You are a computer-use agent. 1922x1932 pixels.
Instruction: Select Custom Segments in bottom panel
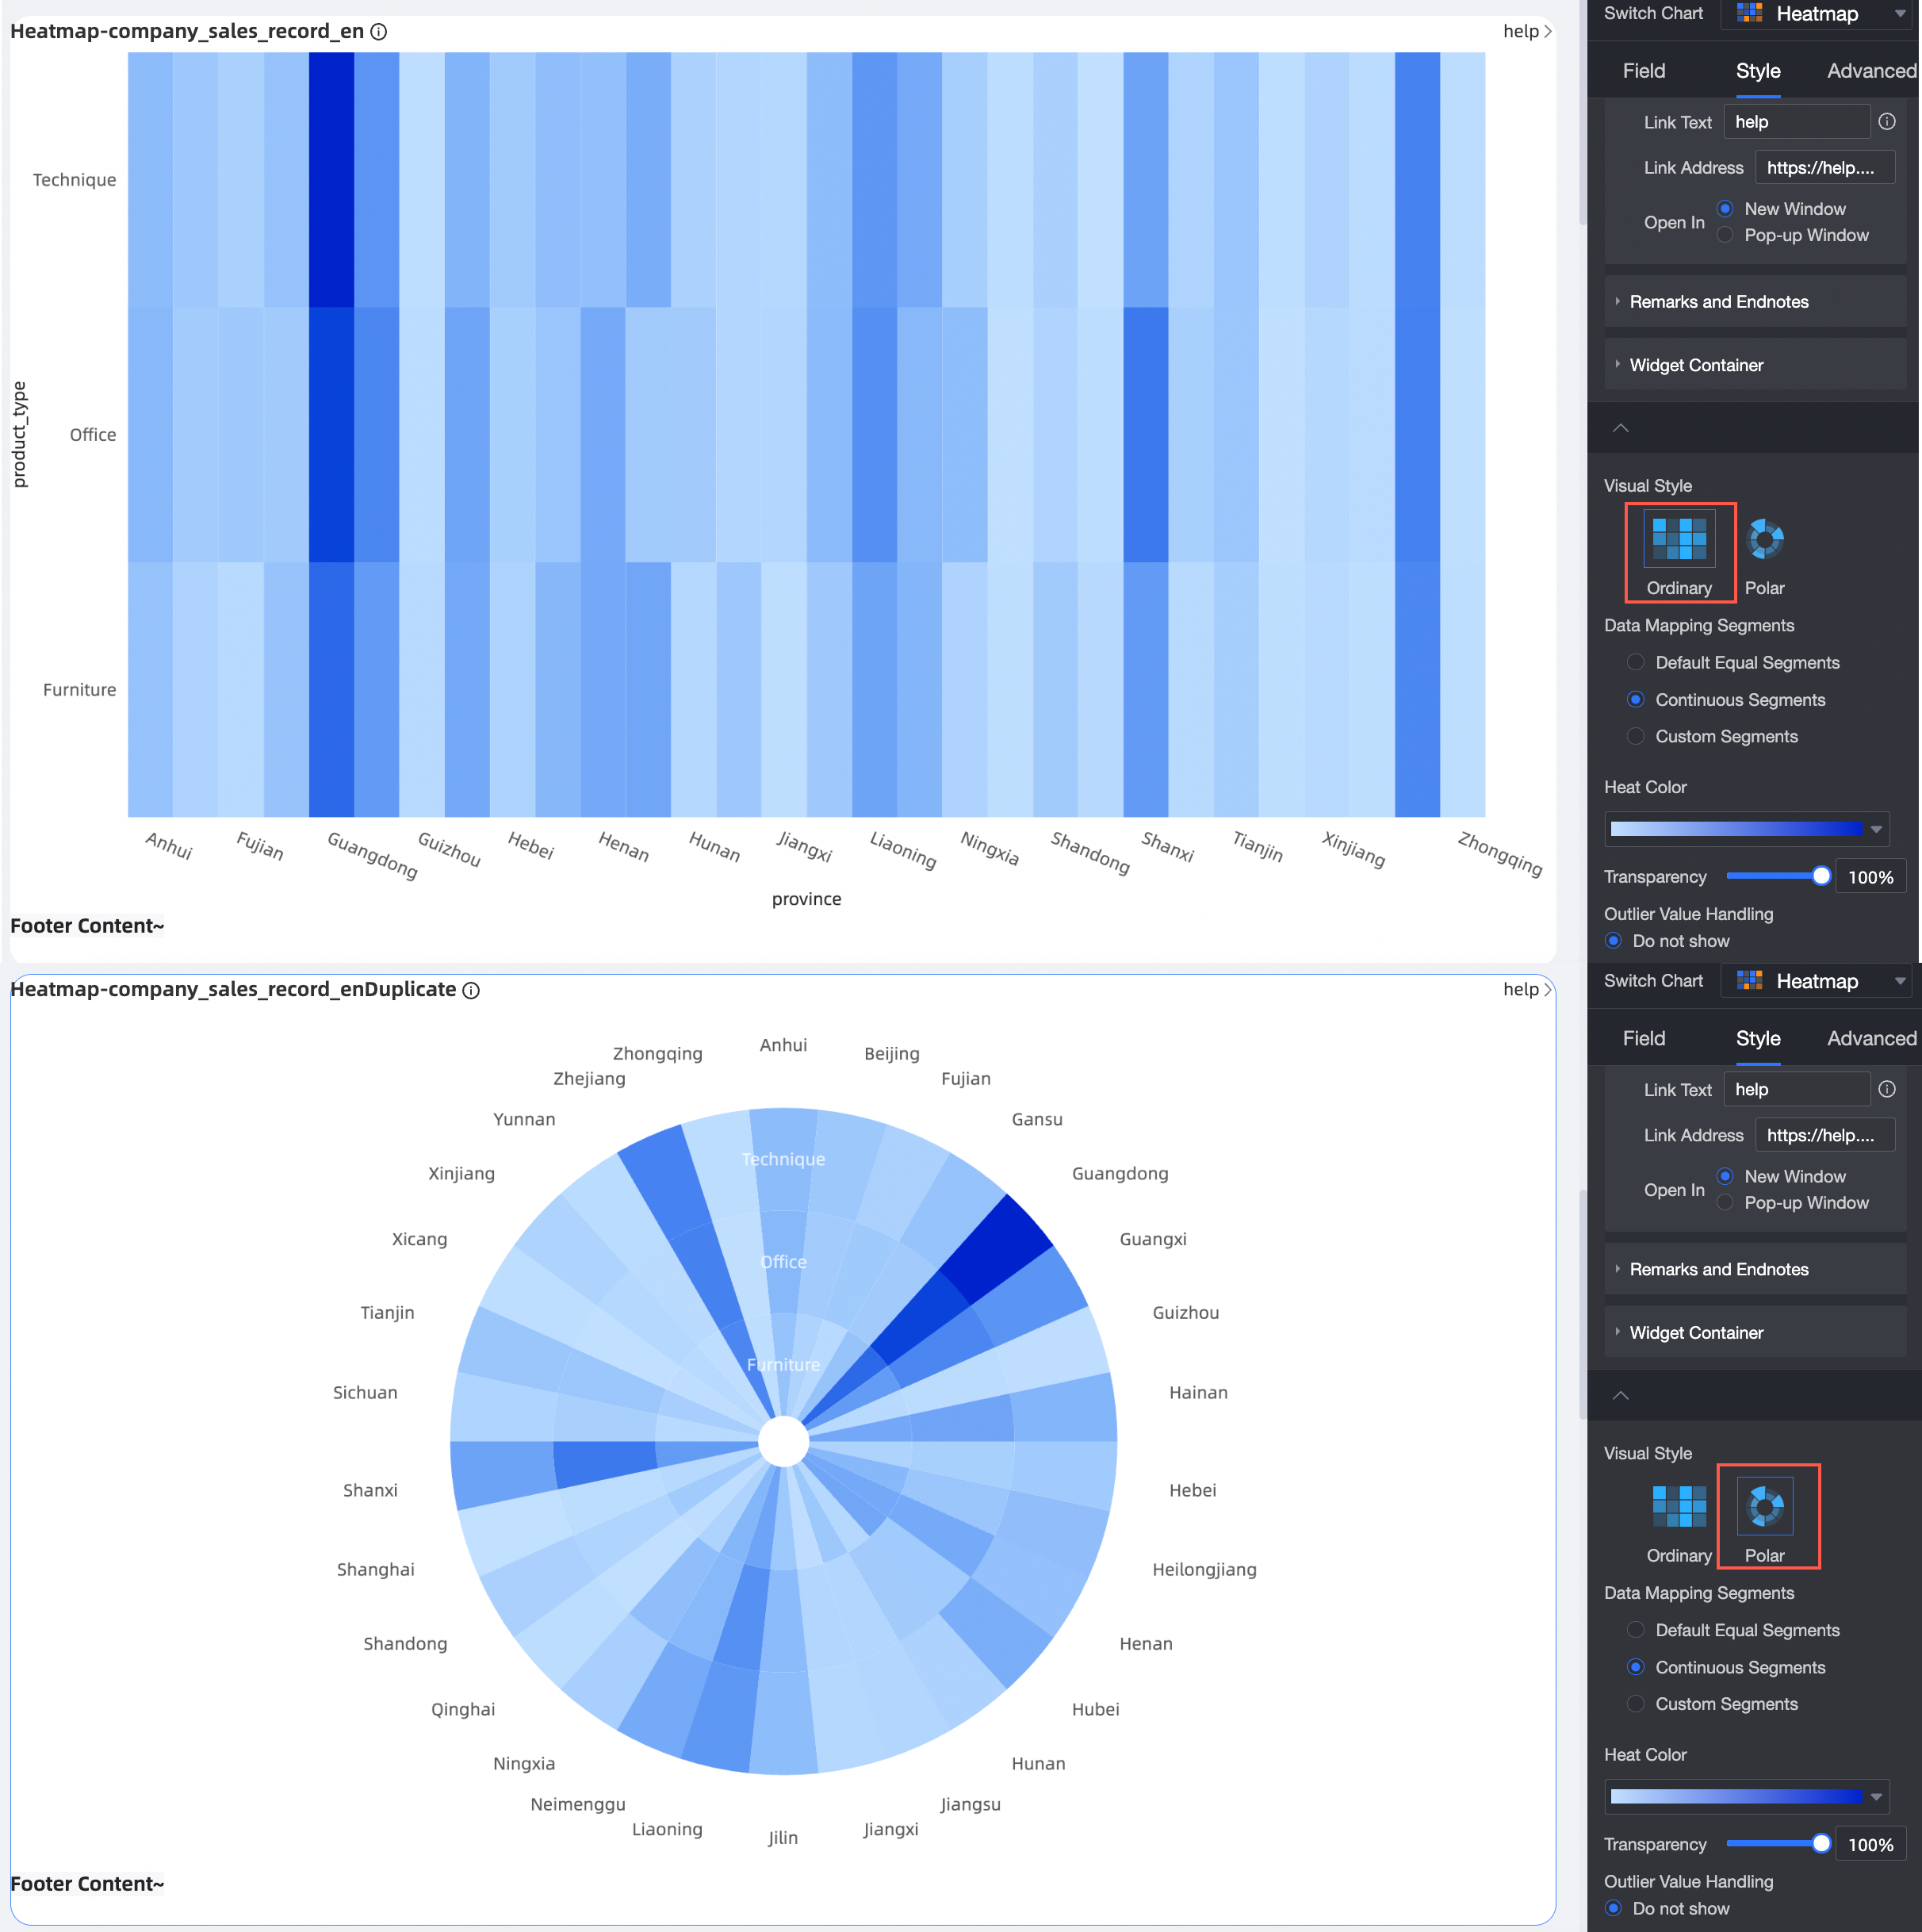click(x=1636, y=1704)
